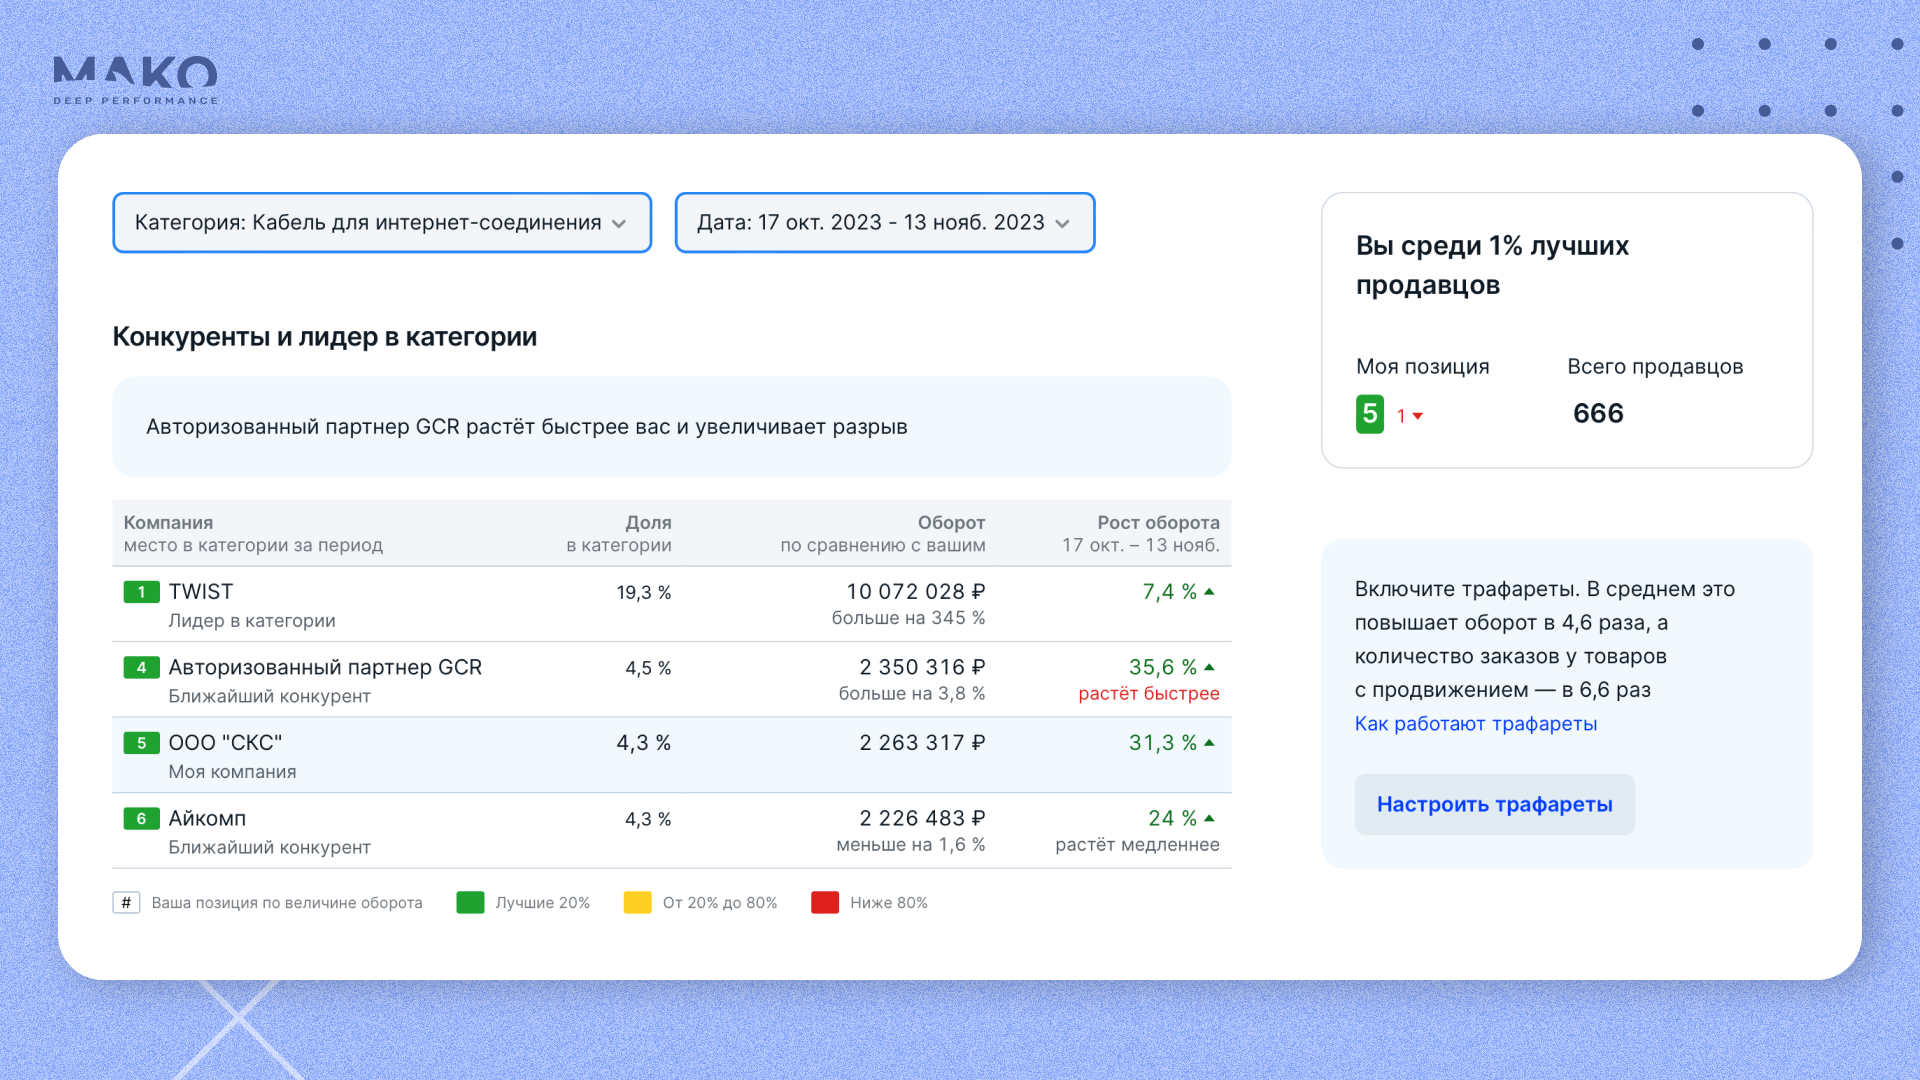The width and height of the screenshot is (1920, 1080).
Task: Click rank badge 4 for Авторизованный партнер GCR
Action: pos(141,667)
